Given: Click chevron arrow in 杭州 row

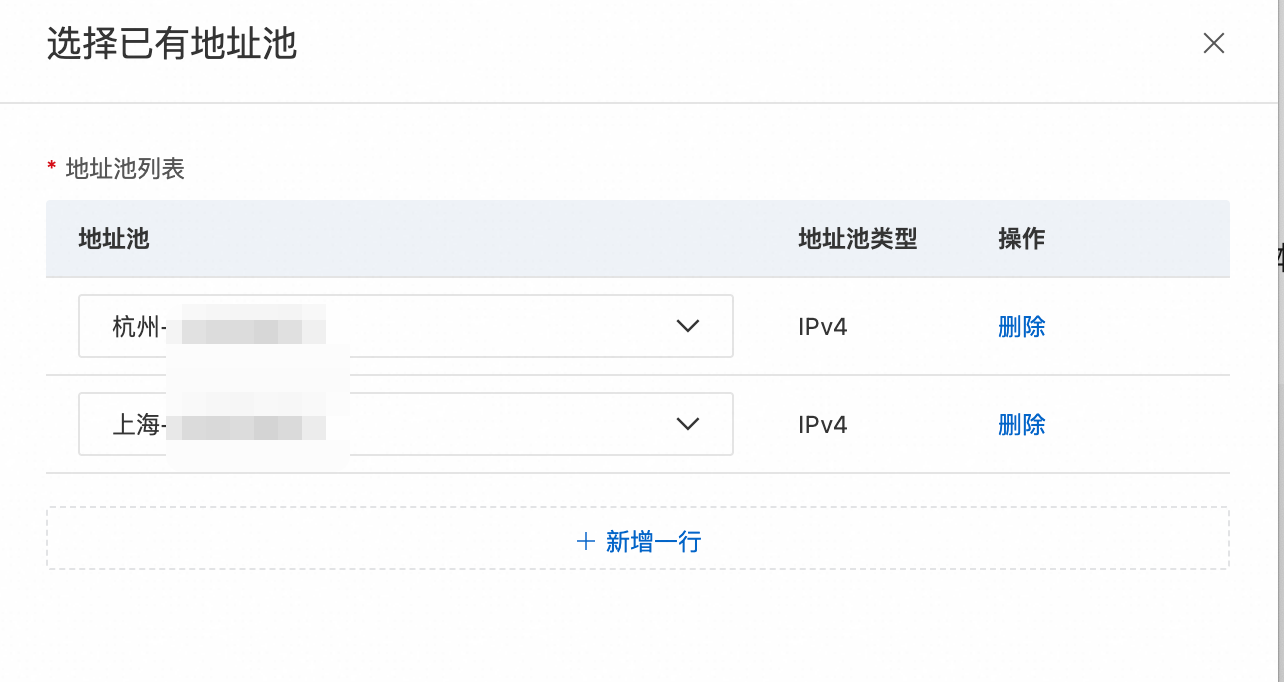Looking at the screenshot, I should [687, 326].
